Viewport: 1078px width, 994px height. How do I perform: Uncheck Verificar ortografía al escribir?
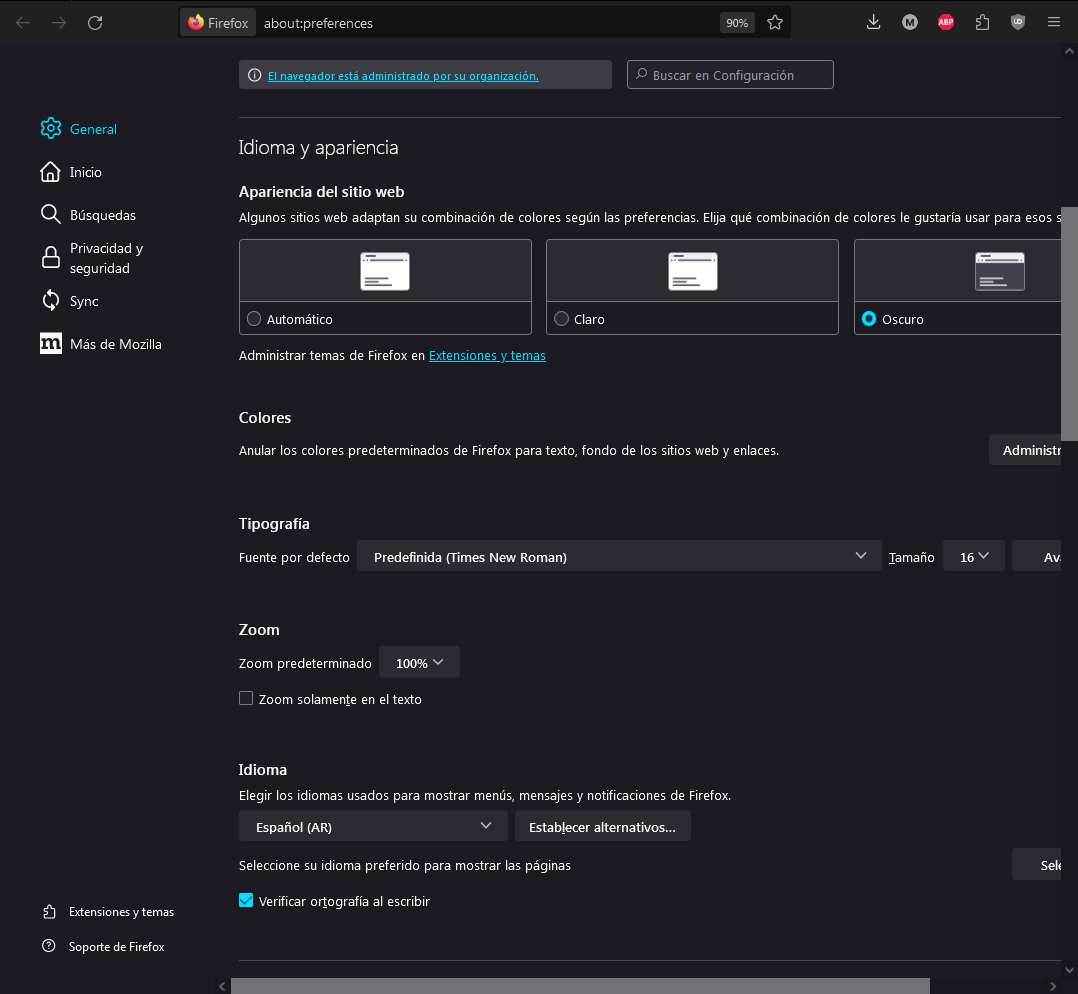(246, 901)
